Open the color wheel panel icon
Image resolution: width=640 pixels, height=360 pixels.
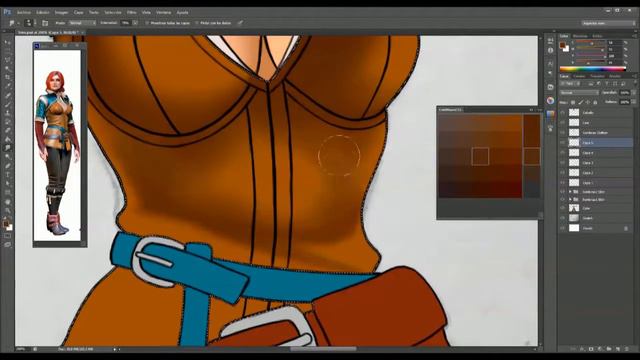[x=551, y=100]
